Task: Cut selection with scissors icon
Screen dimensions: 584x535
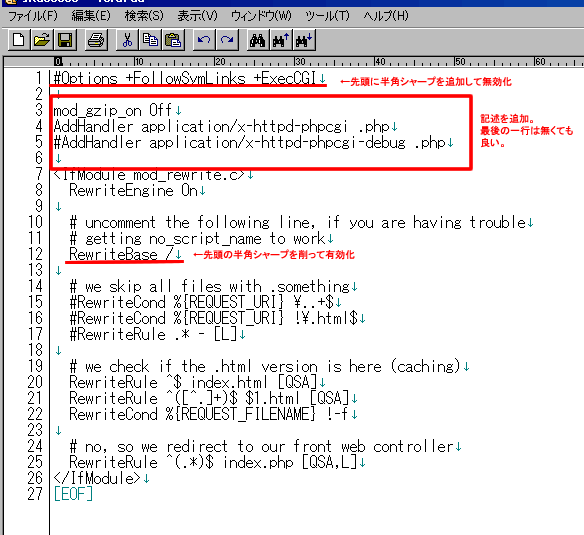Action: click(x=127, y=40)
